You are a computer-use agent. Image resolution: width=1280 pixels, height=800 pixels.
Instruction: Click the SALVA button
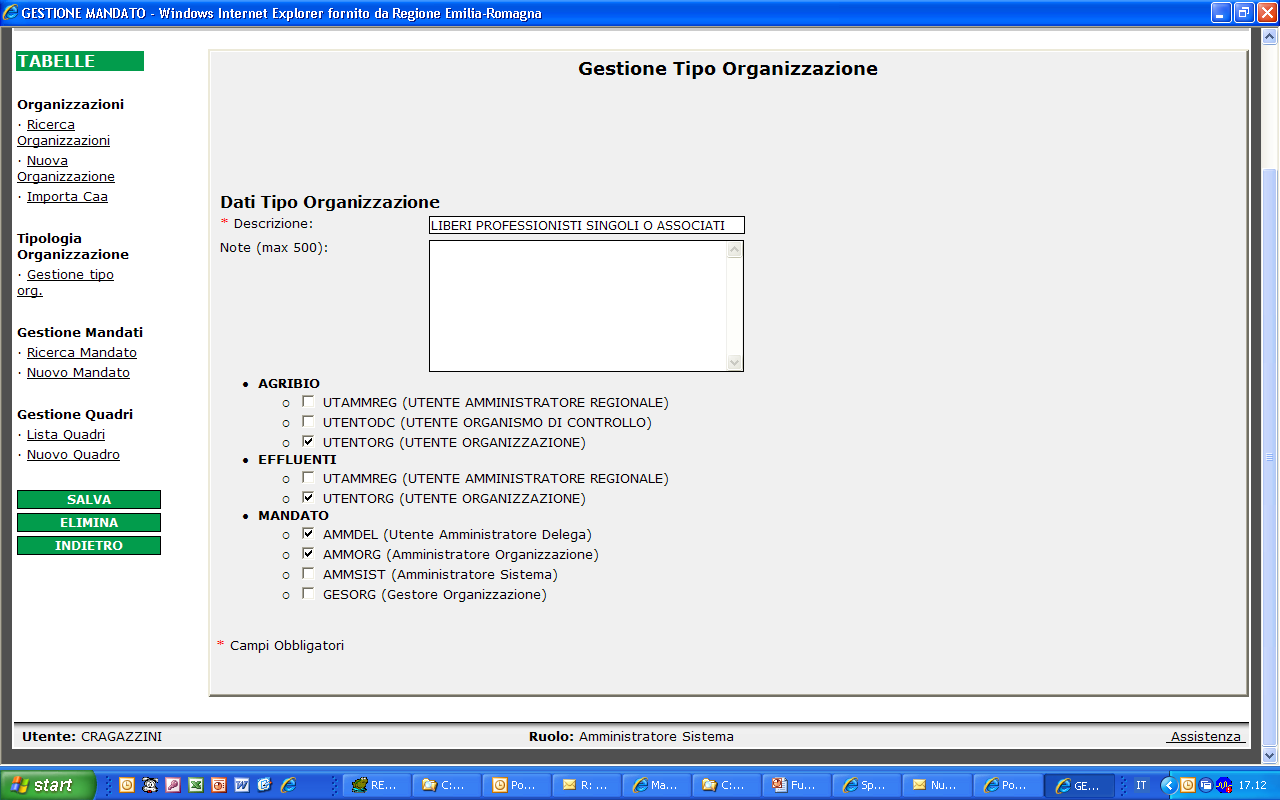click(x=89, y=500)
